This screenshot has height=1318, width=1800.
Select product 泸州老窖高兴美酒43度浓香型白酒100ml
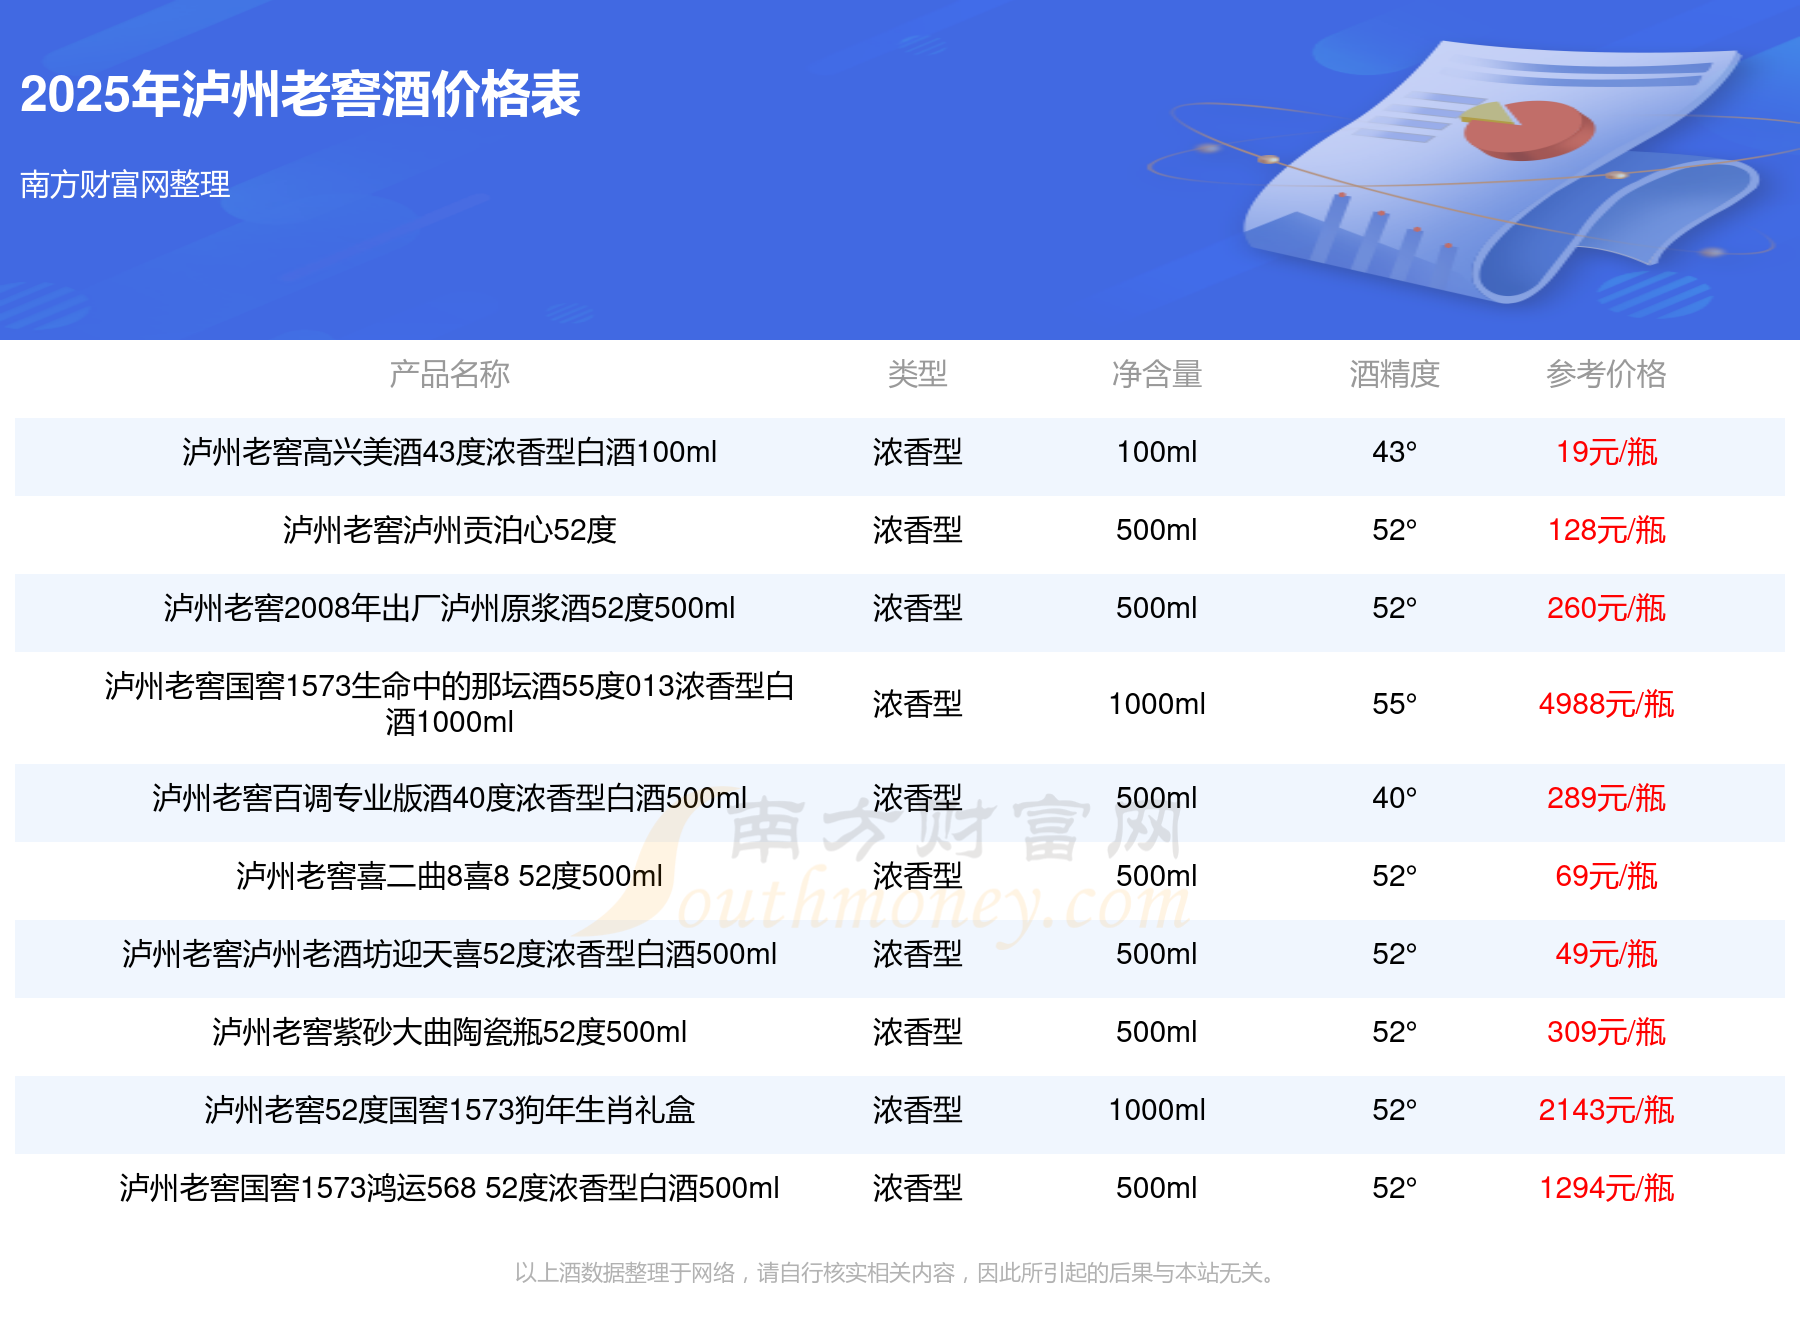tap(449, 452)
